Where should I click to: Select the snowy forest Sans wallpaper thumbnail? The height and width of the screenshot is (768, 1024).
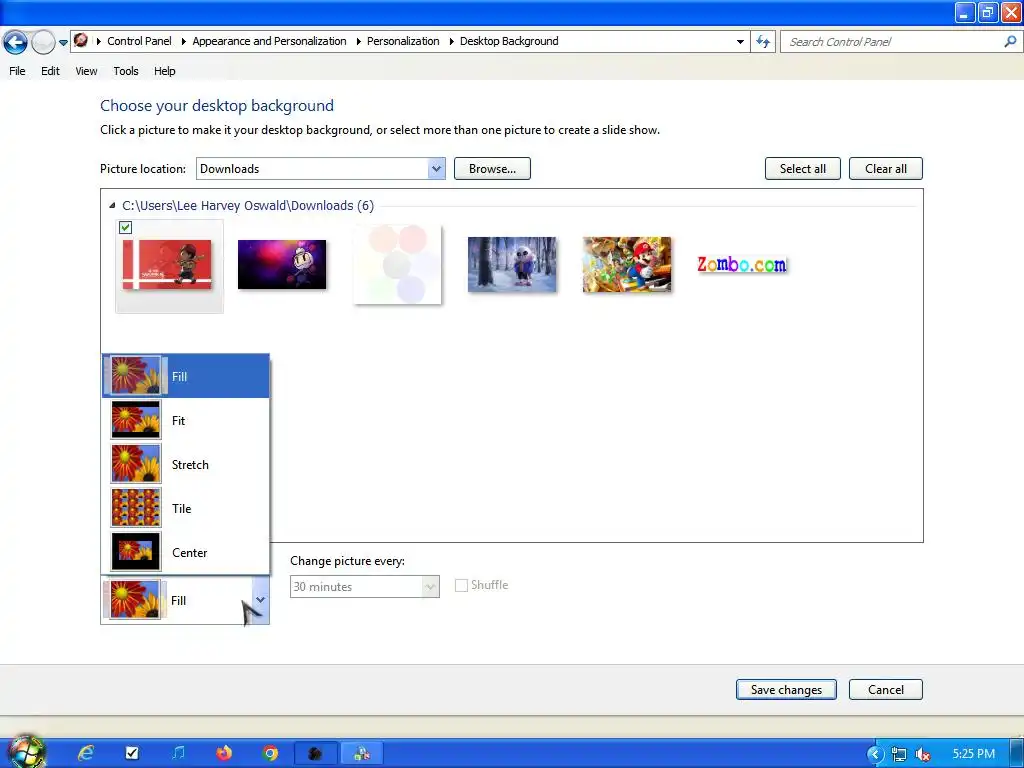[x=512, y=264]
